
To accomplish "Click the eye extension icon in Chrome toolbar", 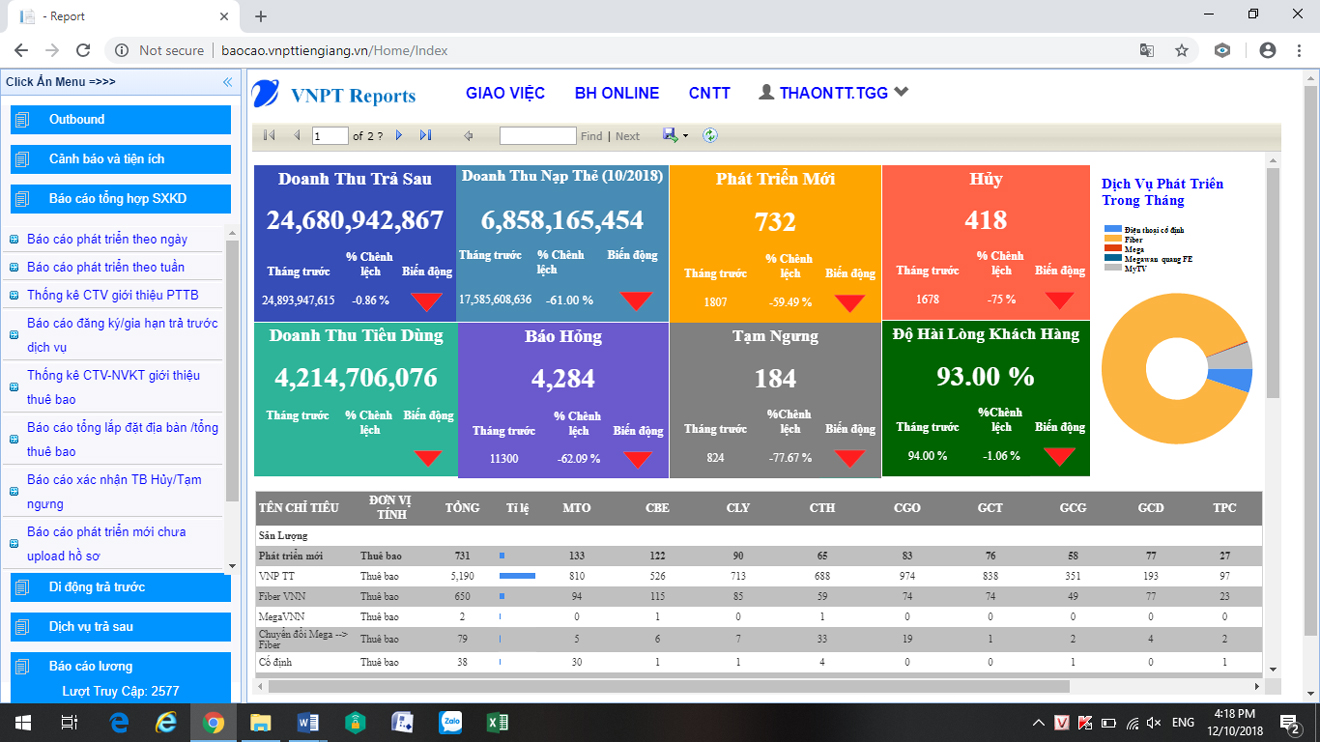I will click(x=1222, y=50).
